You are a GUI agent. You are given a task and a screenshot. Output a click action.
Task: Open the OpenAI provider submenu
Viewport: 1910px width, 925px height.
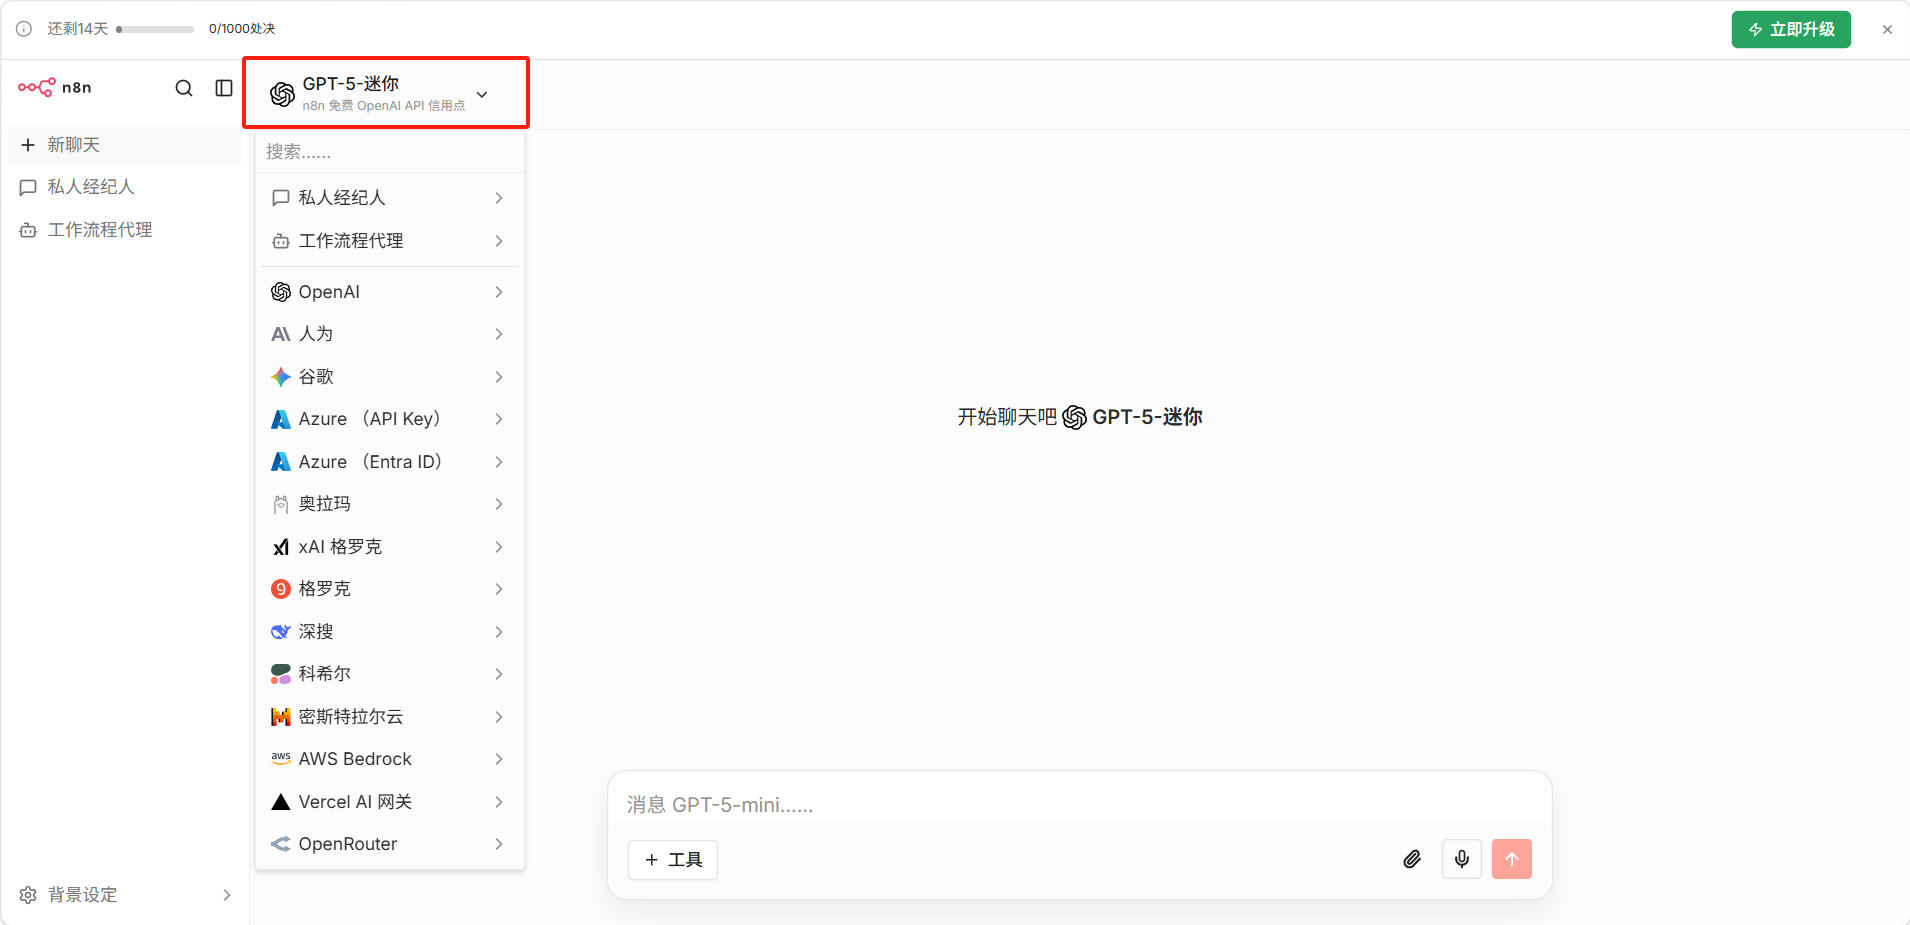click(x=389, y=292)
